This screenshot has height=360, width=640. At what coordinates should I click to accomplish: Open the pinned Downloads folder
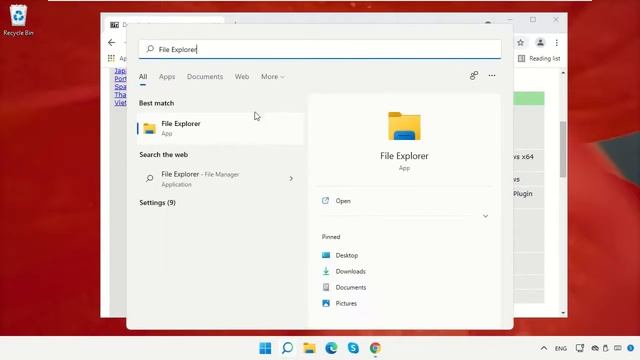[344, 271]
